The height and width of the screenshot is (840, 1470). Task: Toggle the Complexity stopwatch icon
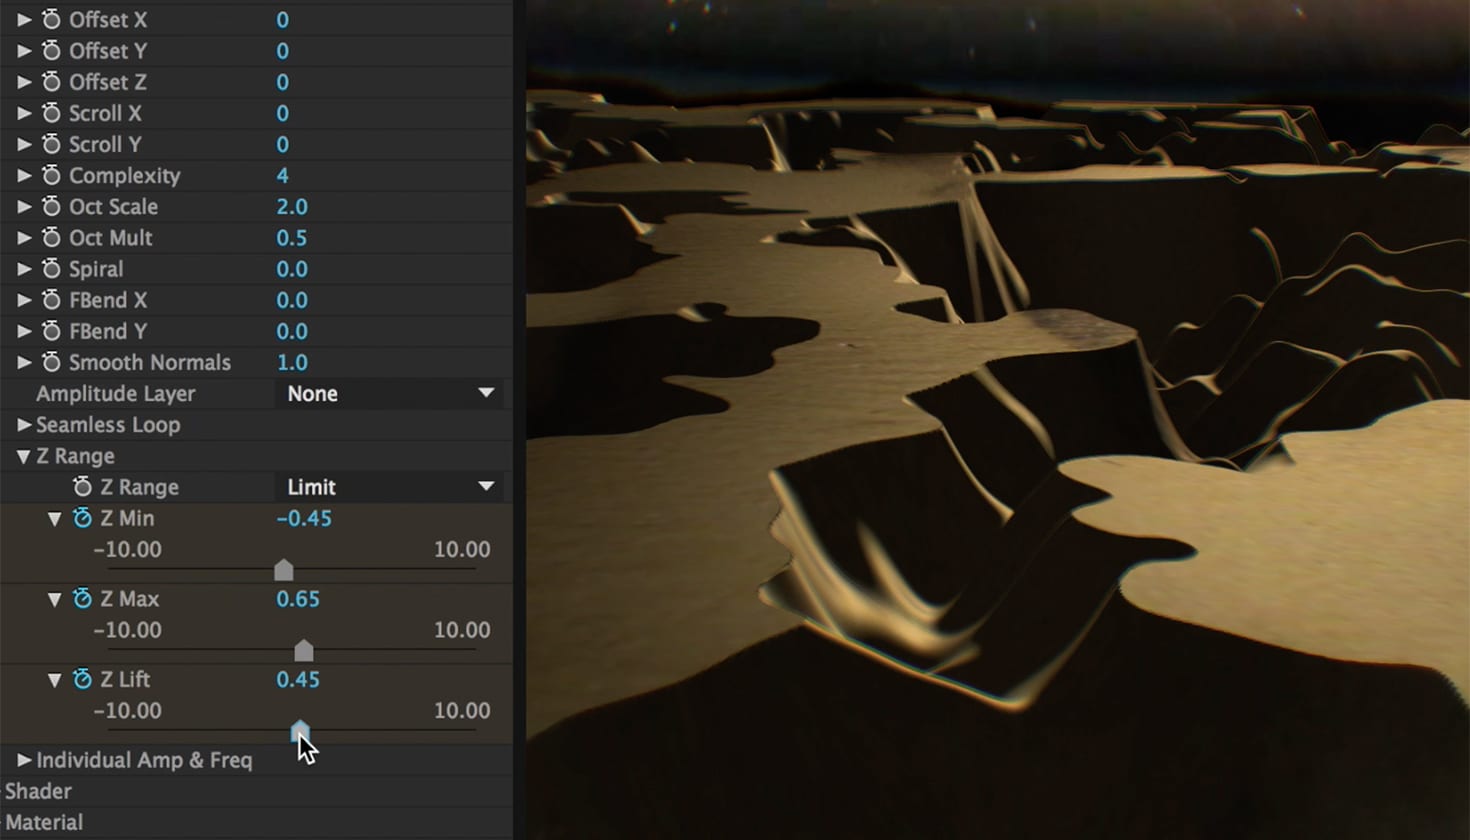tap(51, 176)
